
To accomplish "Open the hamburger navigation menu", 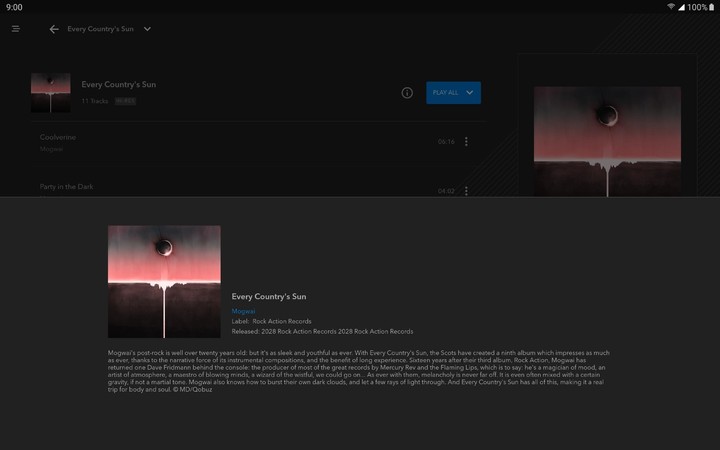I will coord(16,29).
